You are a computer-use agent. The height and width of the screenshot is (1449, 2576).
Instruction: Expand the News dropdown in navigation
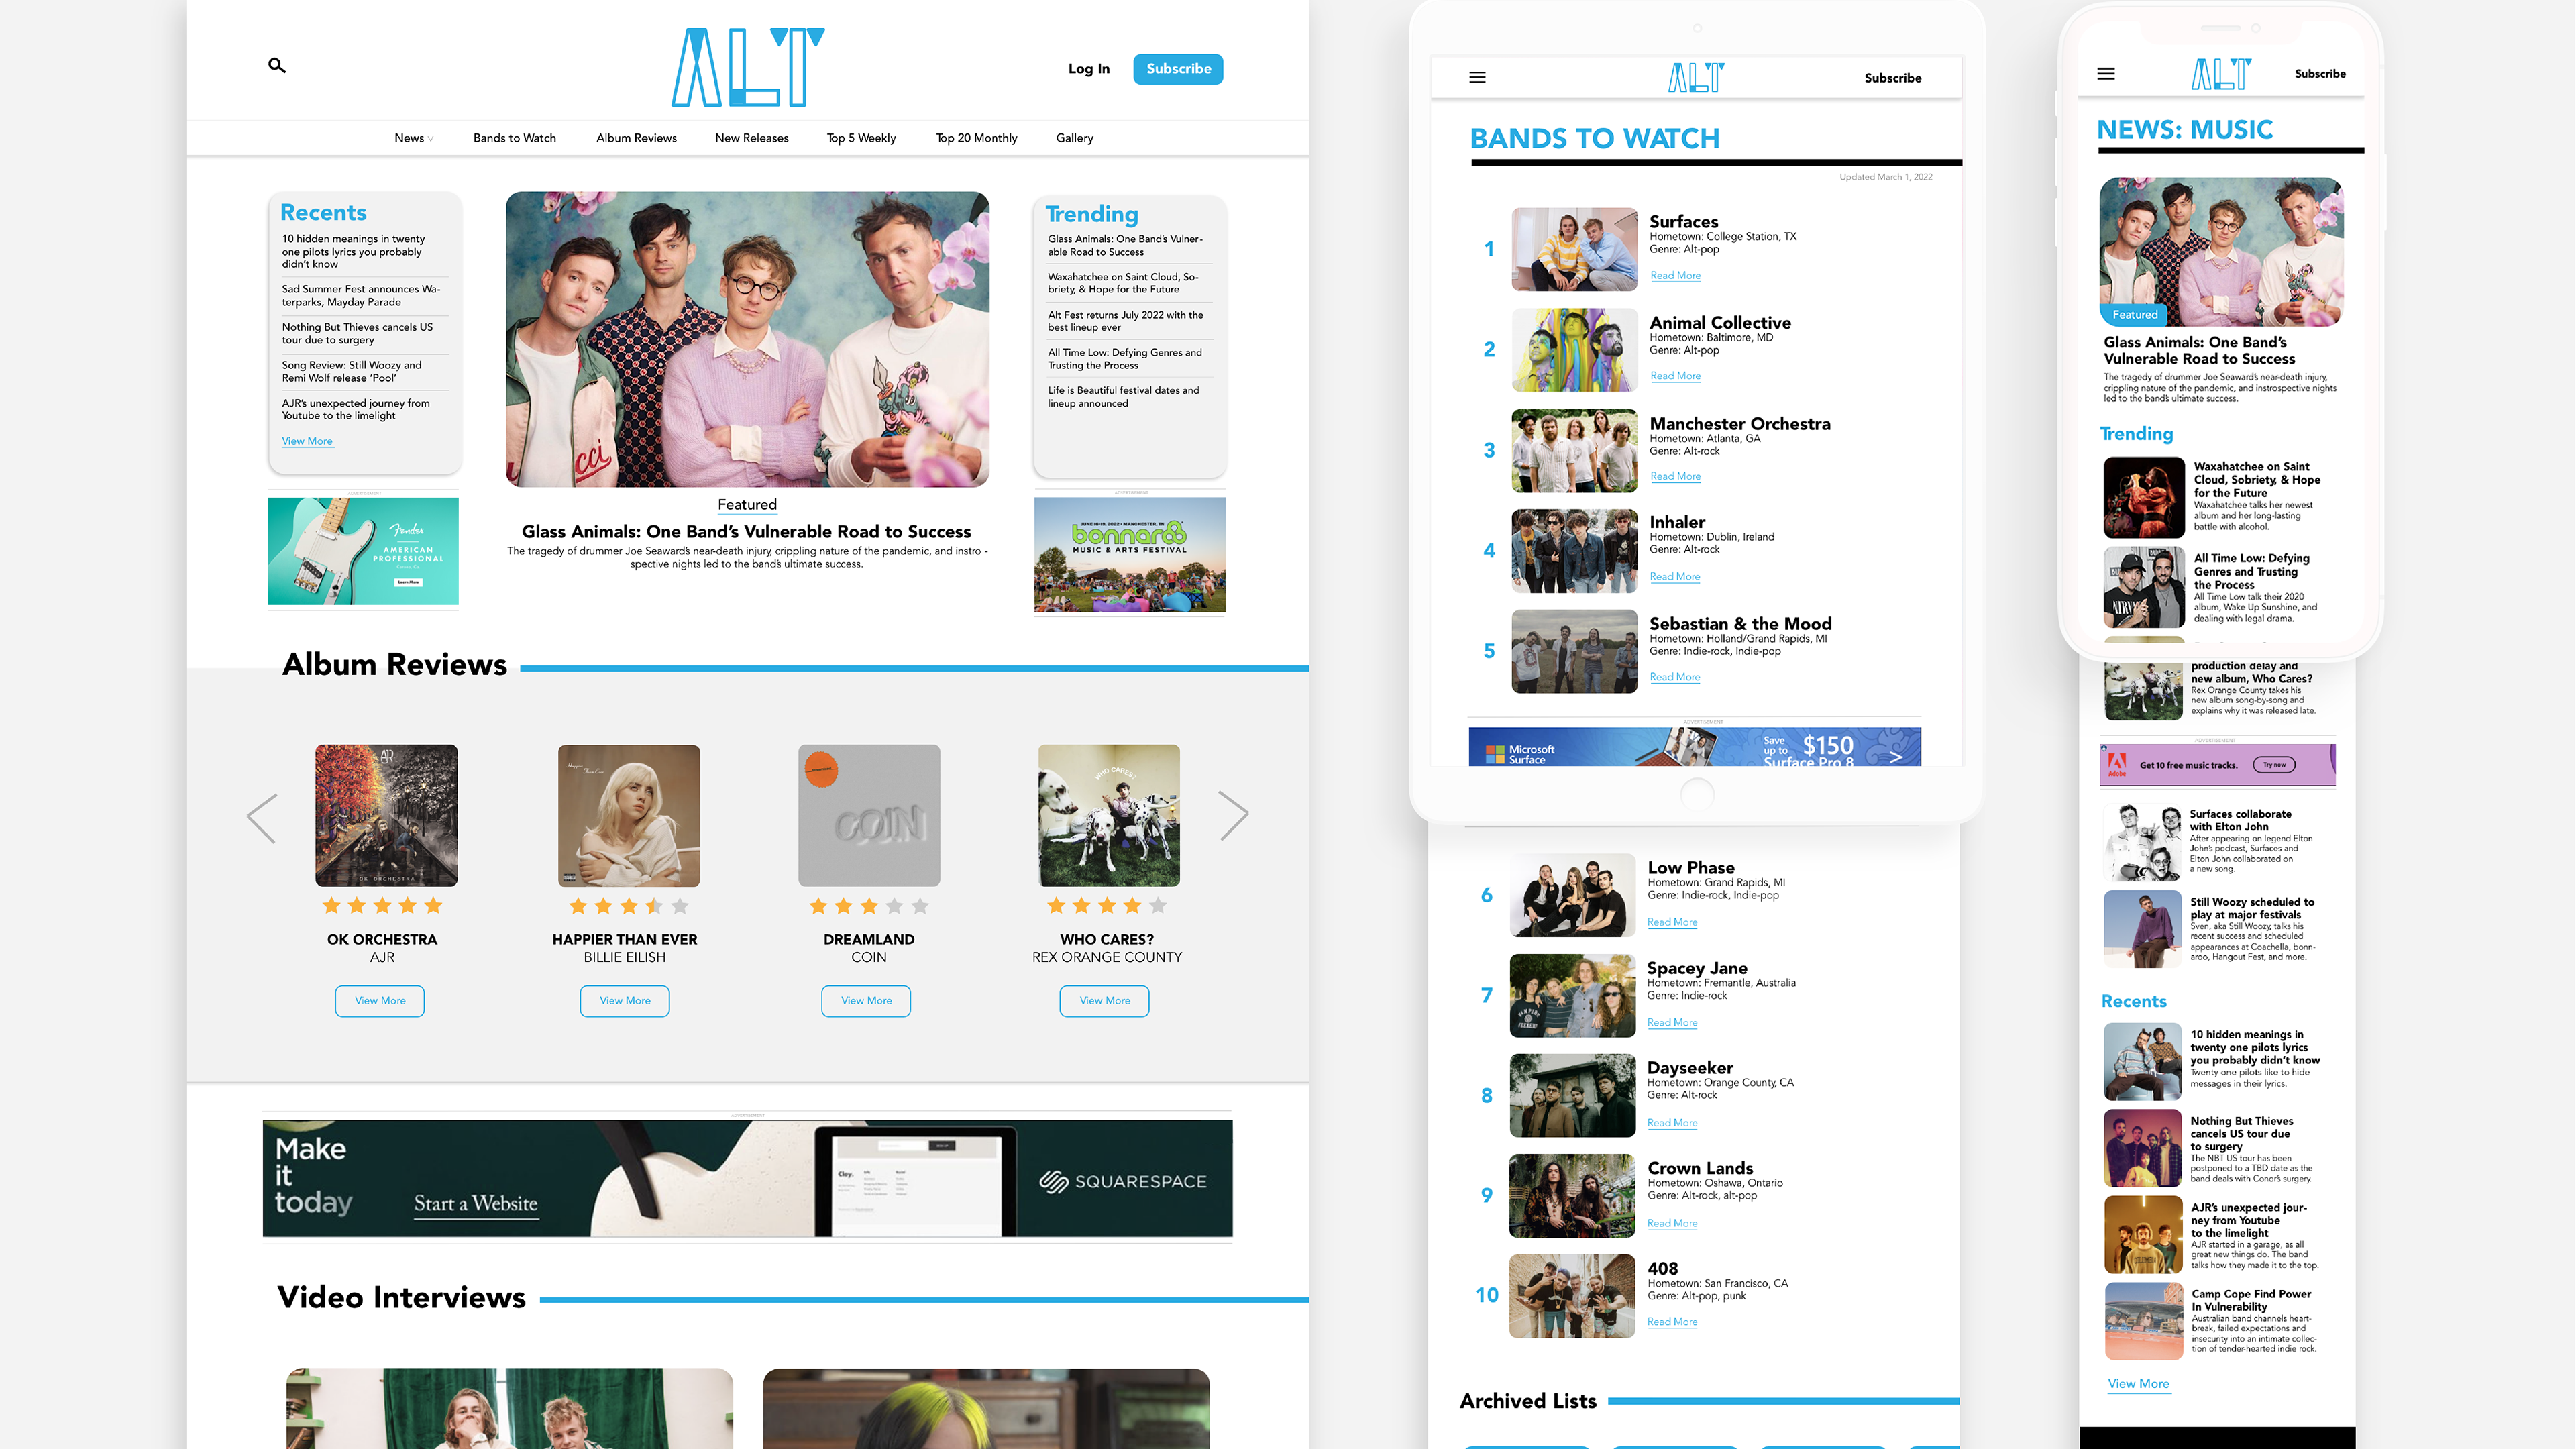[413, 138]
